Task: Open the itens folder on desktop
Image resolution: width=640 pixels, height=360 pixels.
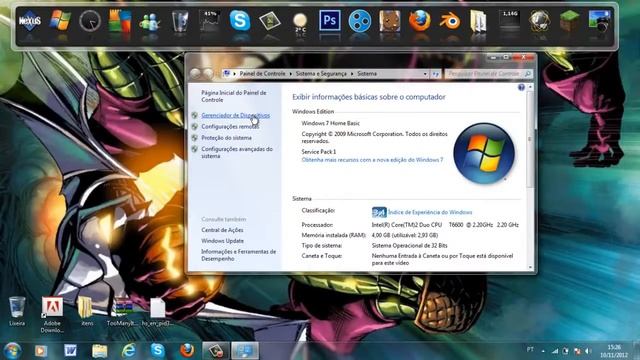Action: 87,311
